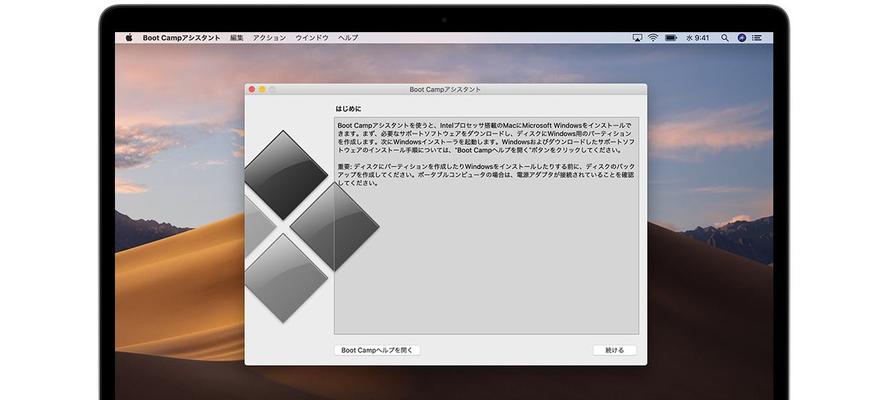Screen dimensions: 889x400
Task: Open Spotlight search magnifier
Action: click(725, 37)
